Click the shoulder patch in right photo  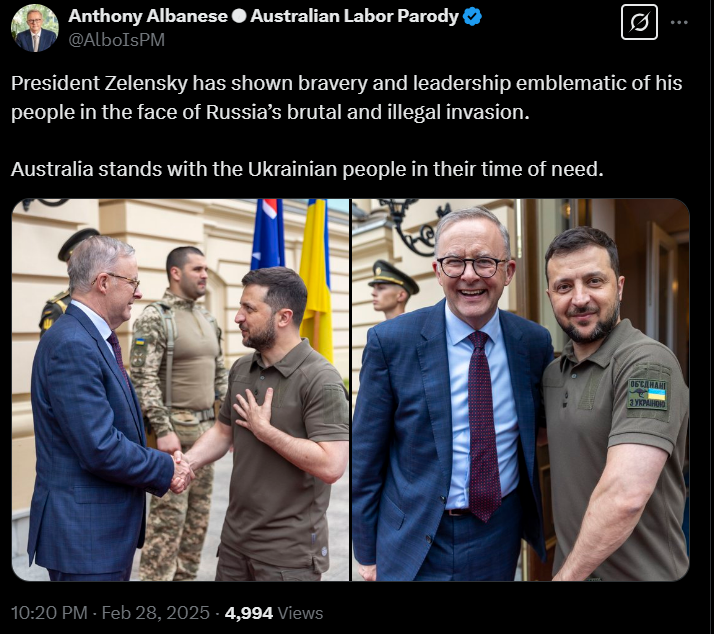647,394
